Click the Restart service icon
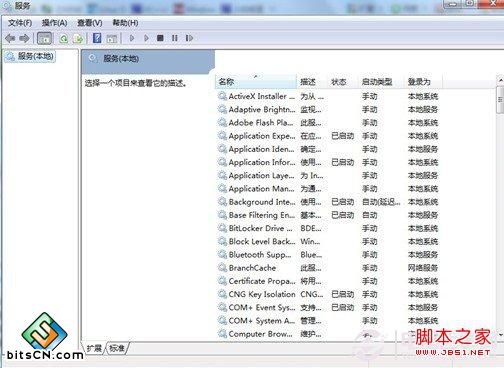The image size is (504, 368). pos(189,38)
